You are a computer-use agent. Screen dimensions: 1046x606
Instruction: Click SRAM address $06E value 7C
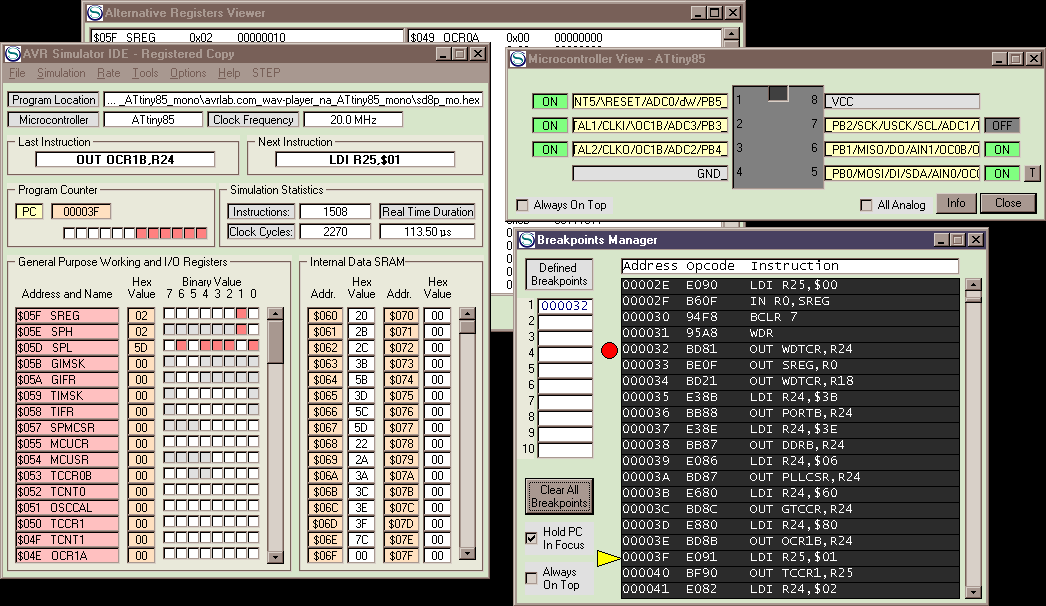pos(361,540)
